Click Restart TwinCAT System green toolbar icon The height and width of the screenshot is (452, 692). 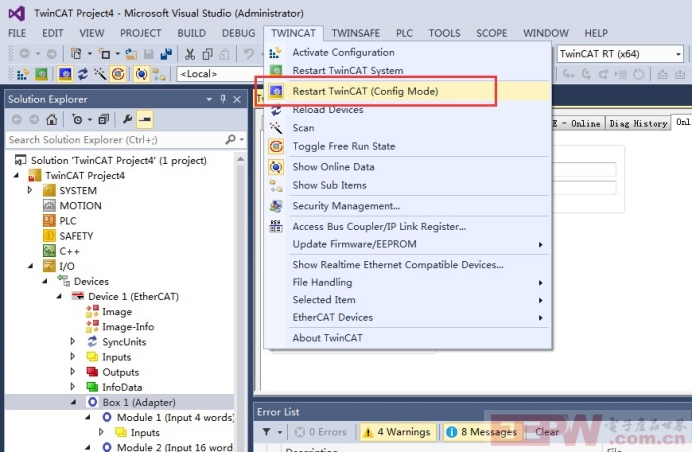click(41, 74)
